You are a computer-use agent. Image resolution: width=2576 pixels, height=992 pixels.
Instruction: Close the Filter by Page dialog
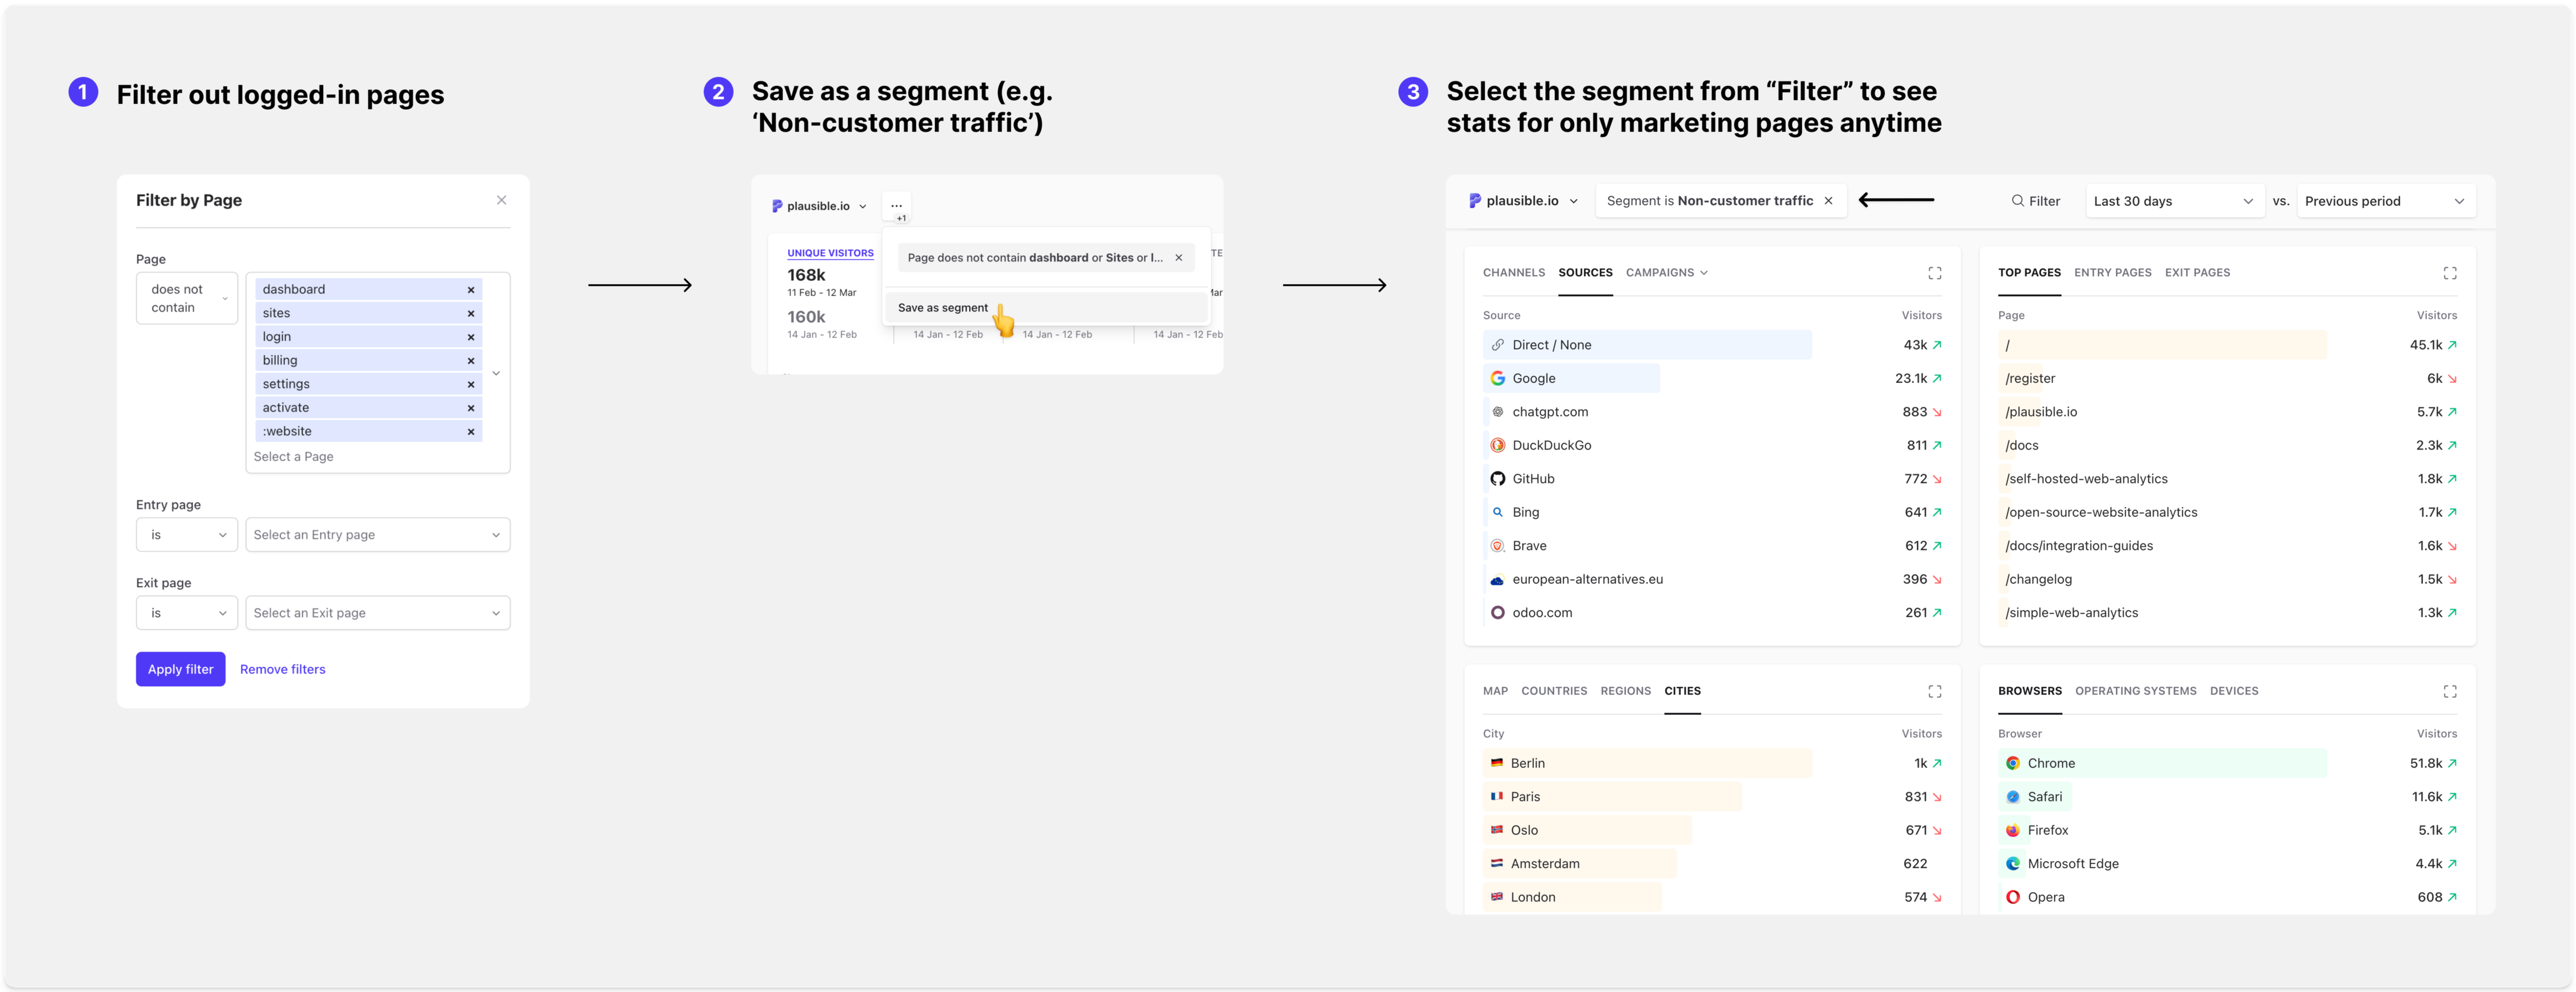click(501, 200)
